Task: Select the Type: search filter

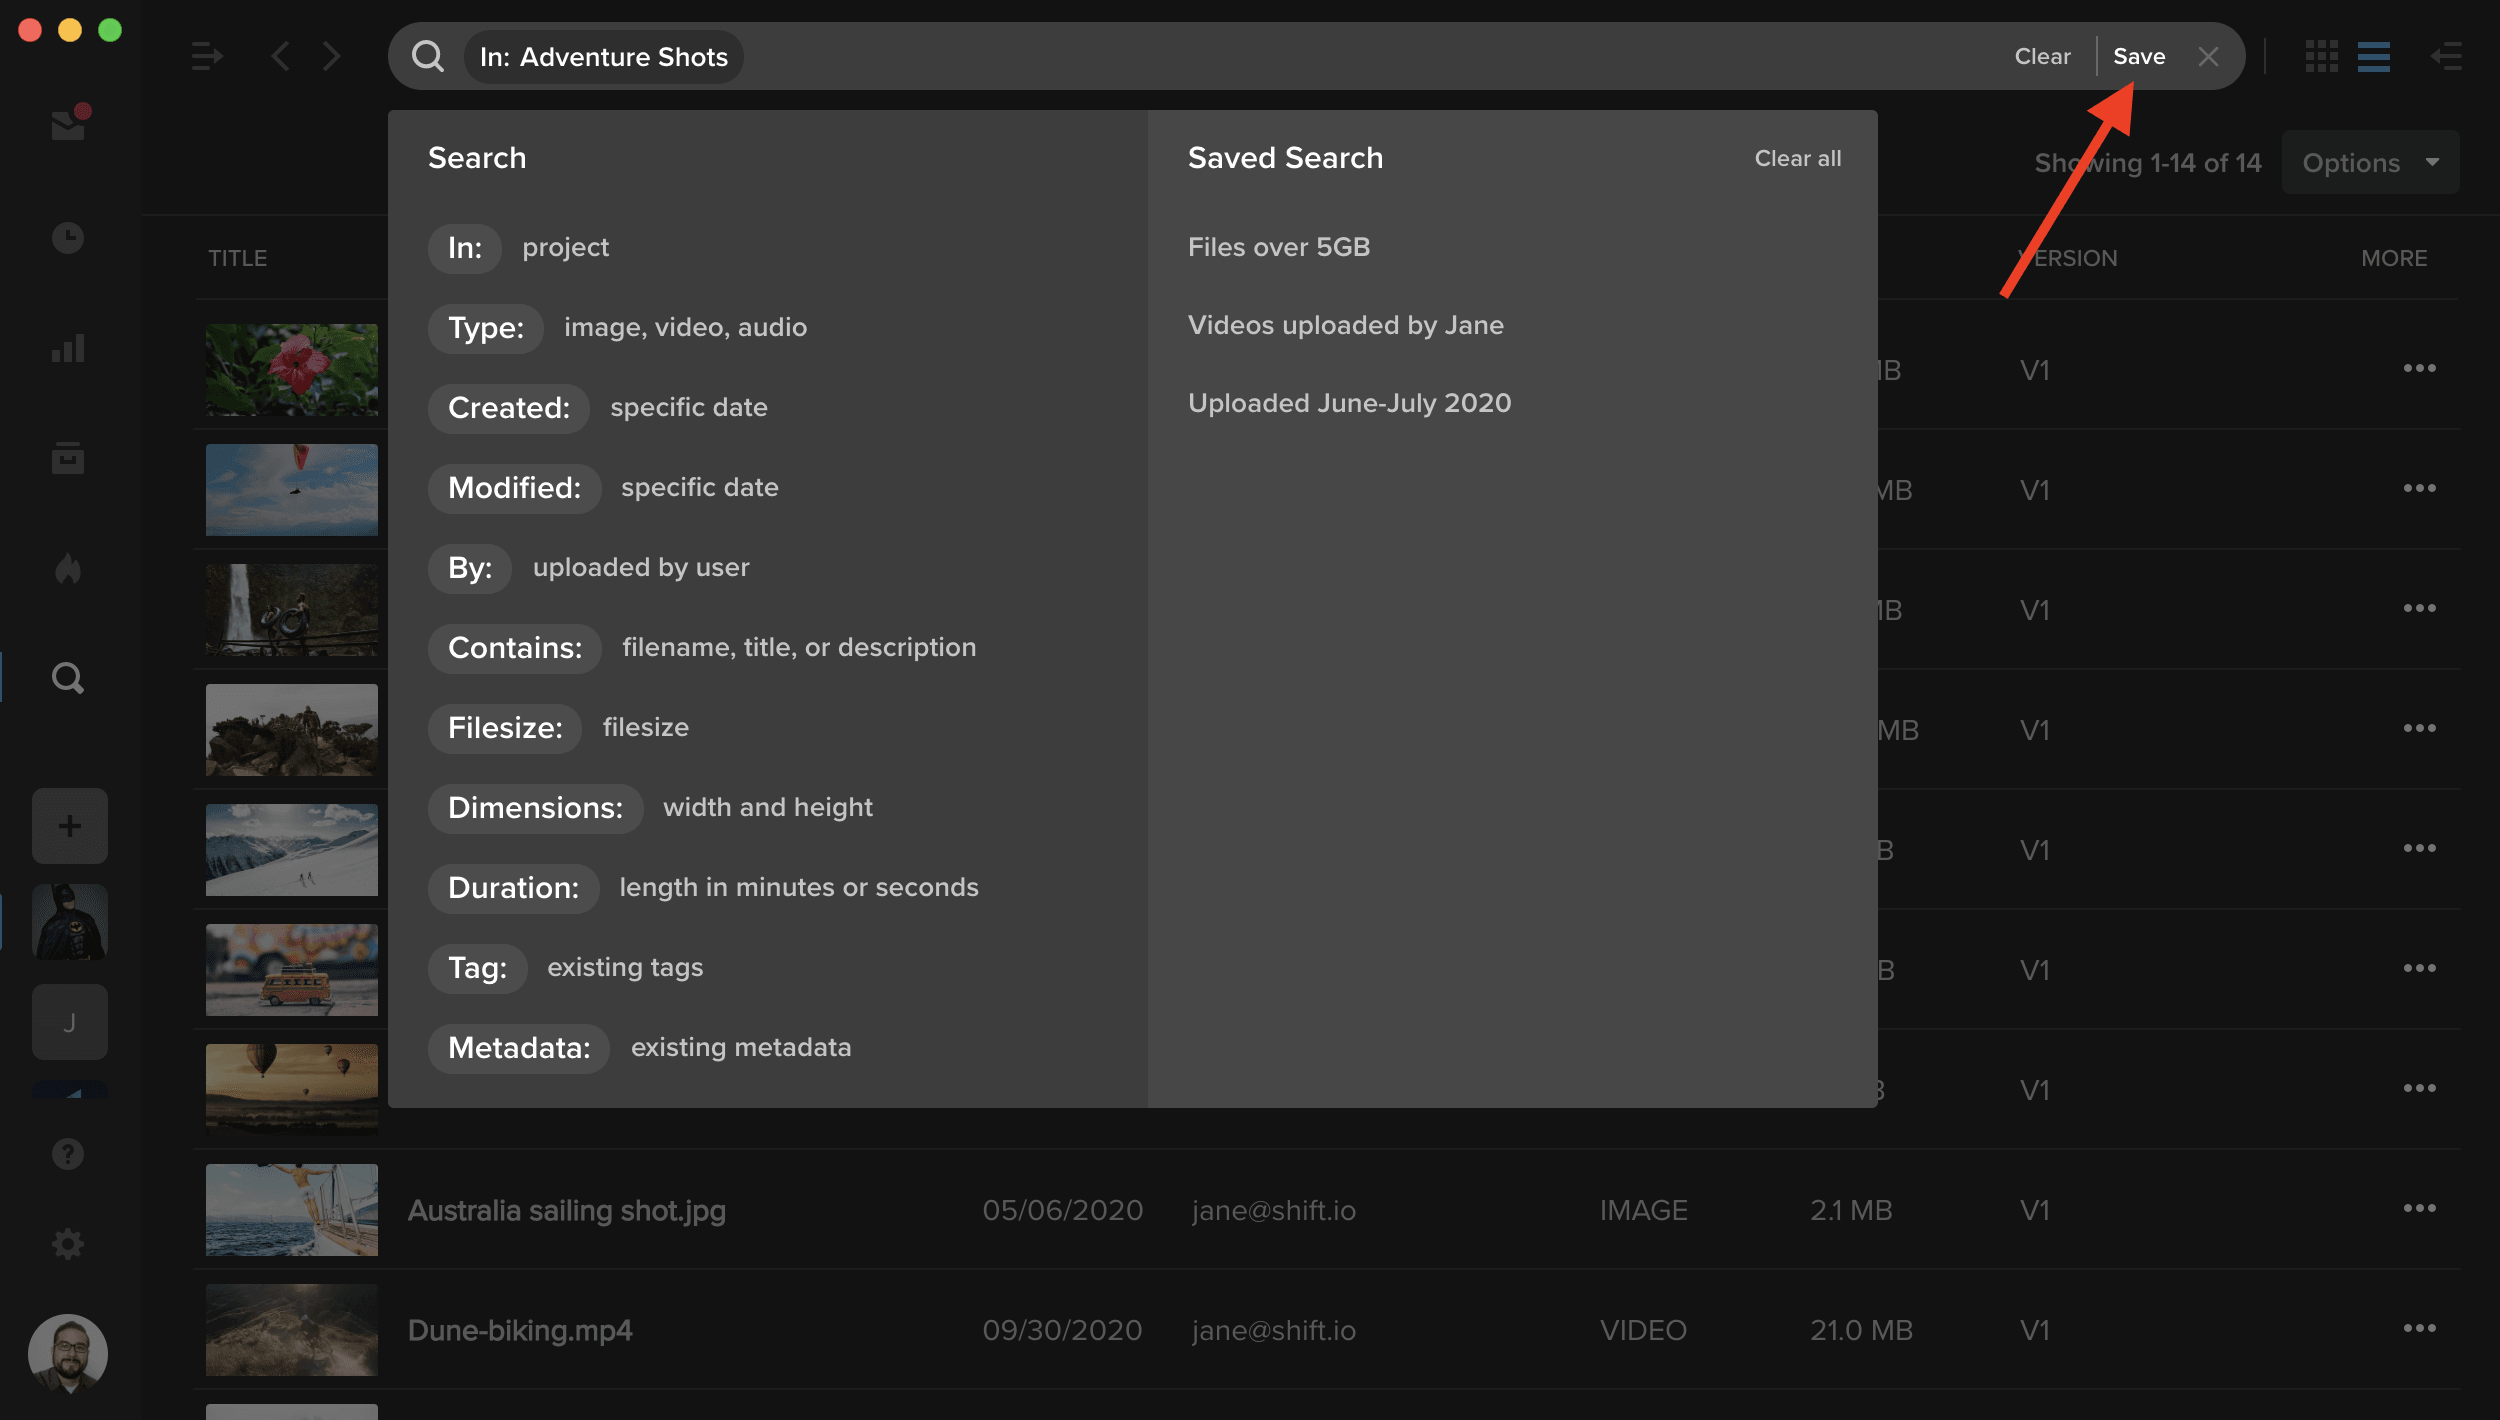Action: coord(486,328)
